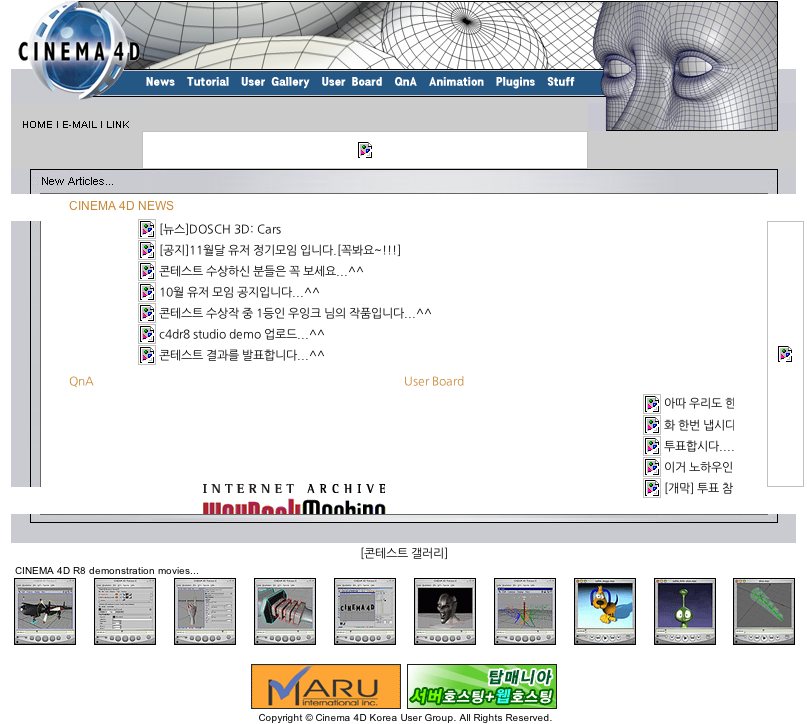807x724 pixels.
Task: Open c4dr8 studio demo 업로드 article
Action: click(x=242, y=334)
